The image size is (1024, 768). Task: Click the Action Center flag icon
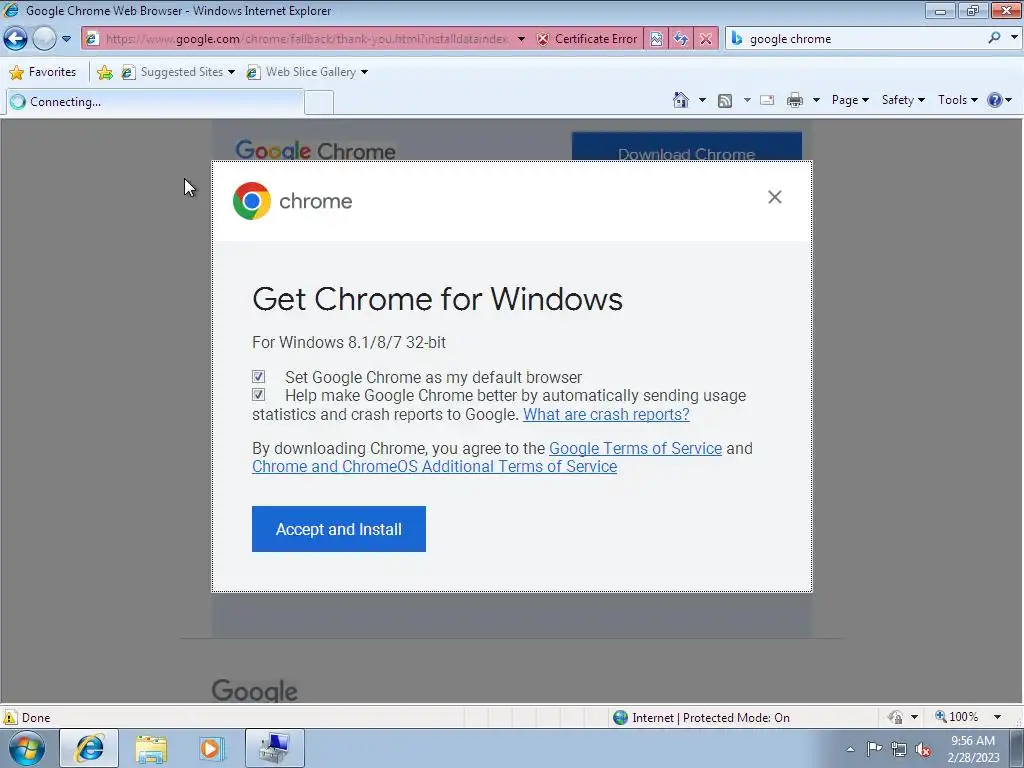(874, 749)
